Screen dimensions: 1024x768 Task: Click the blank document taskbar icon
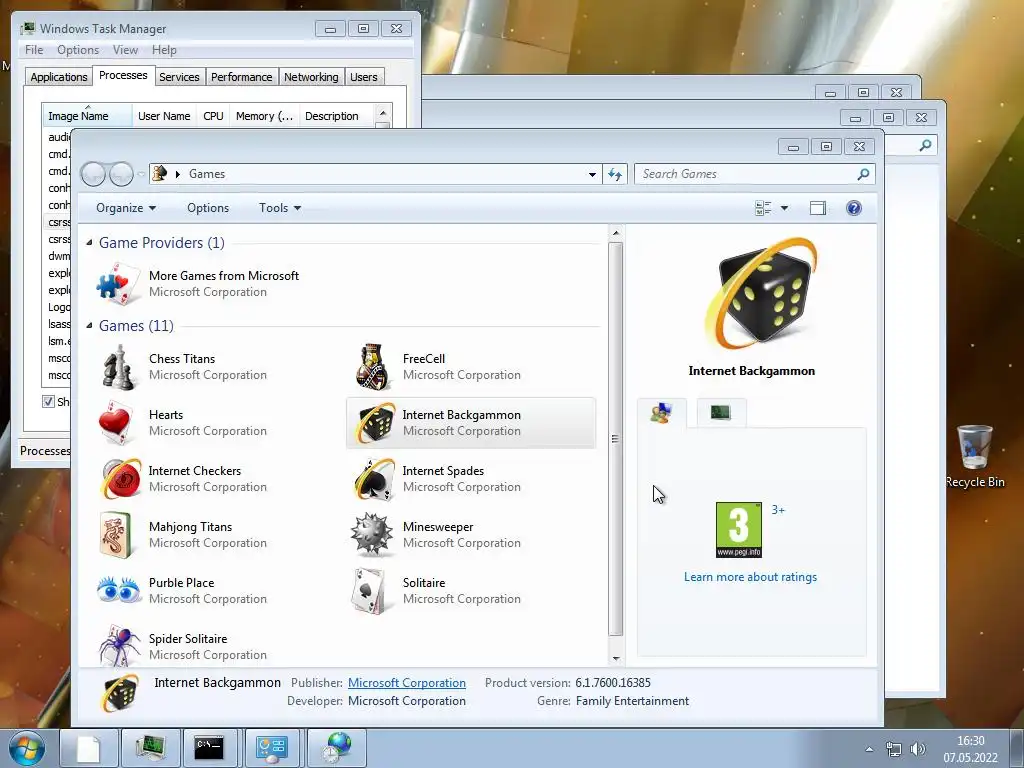(88, 748)
